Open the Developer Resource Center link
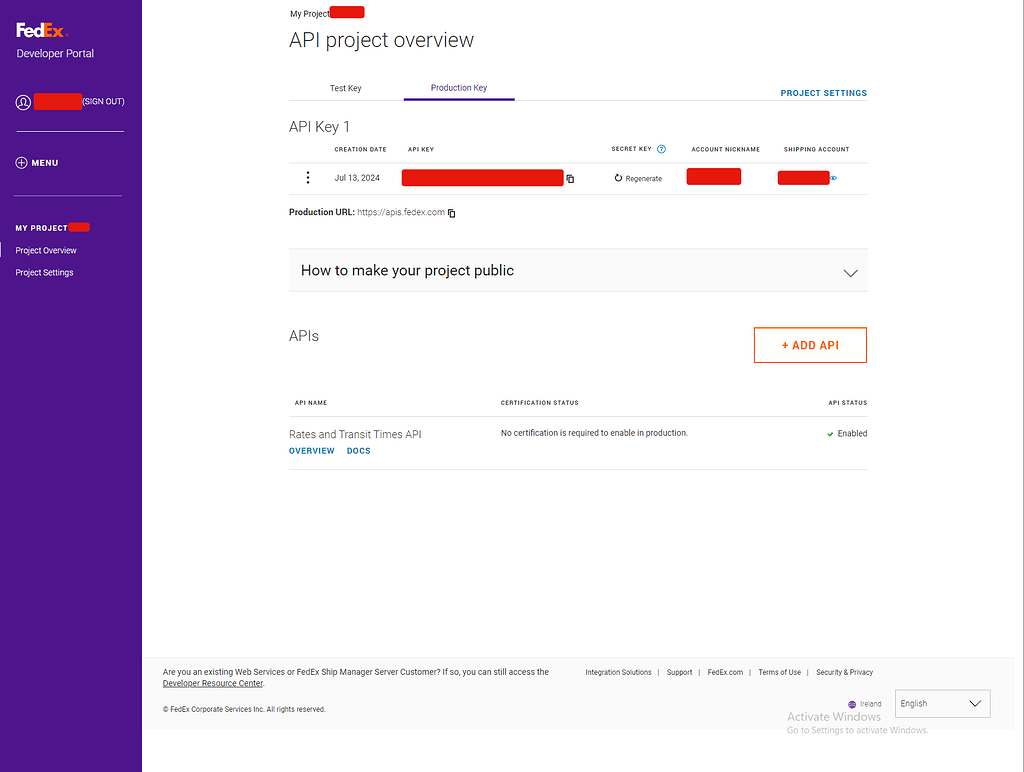 213,684
